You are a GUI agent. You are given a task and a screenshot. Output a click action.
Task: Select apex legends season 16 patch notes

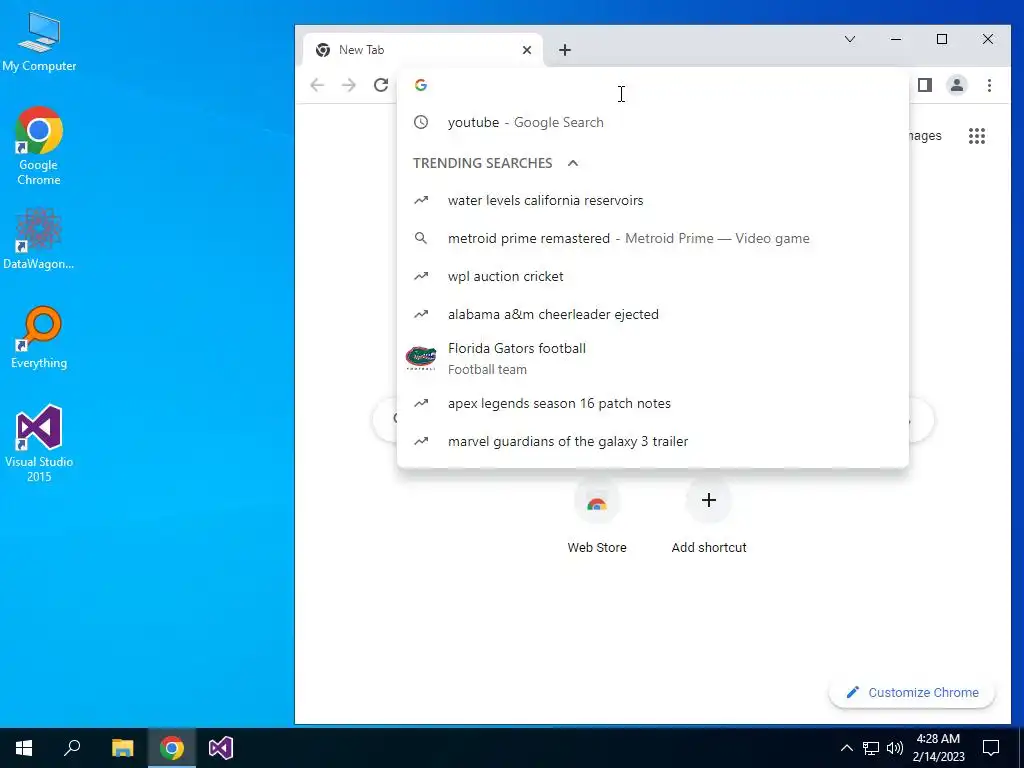pos(653,404)
